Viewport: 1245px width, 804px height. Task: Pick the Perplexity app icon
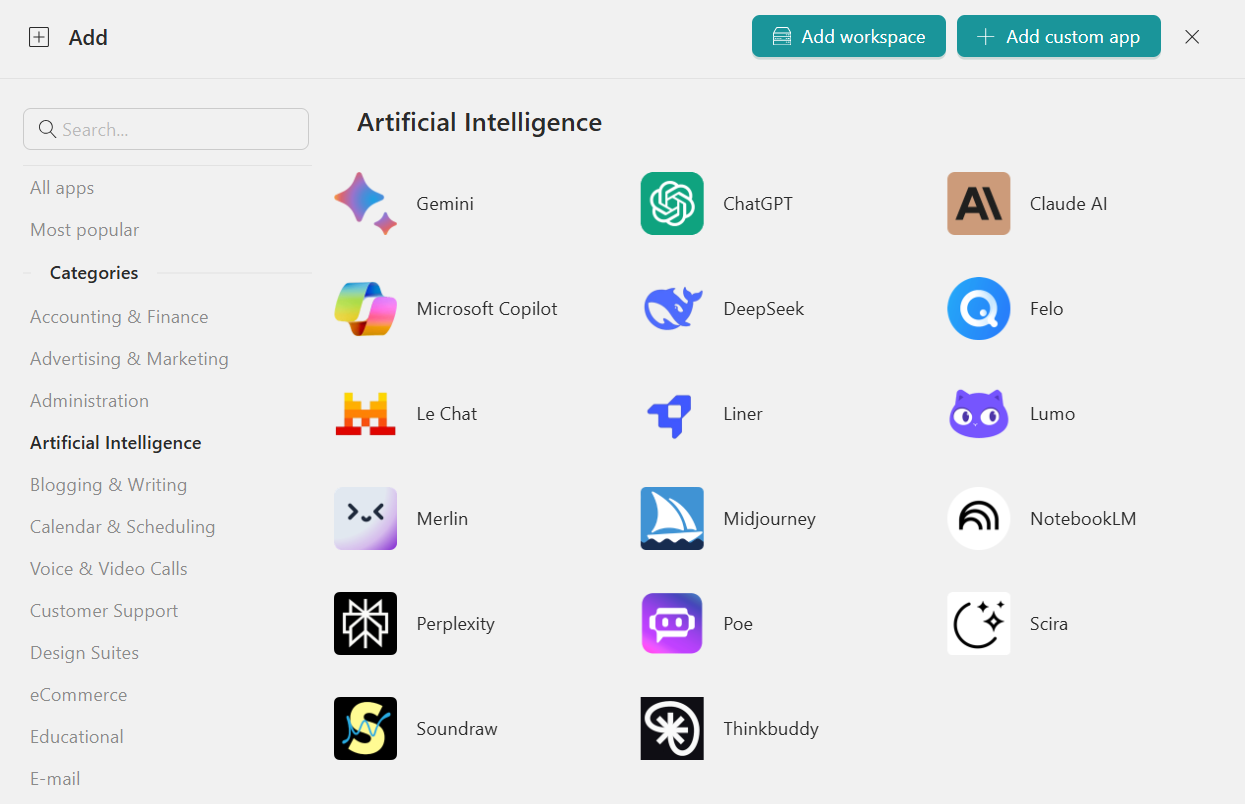(365, 624)
